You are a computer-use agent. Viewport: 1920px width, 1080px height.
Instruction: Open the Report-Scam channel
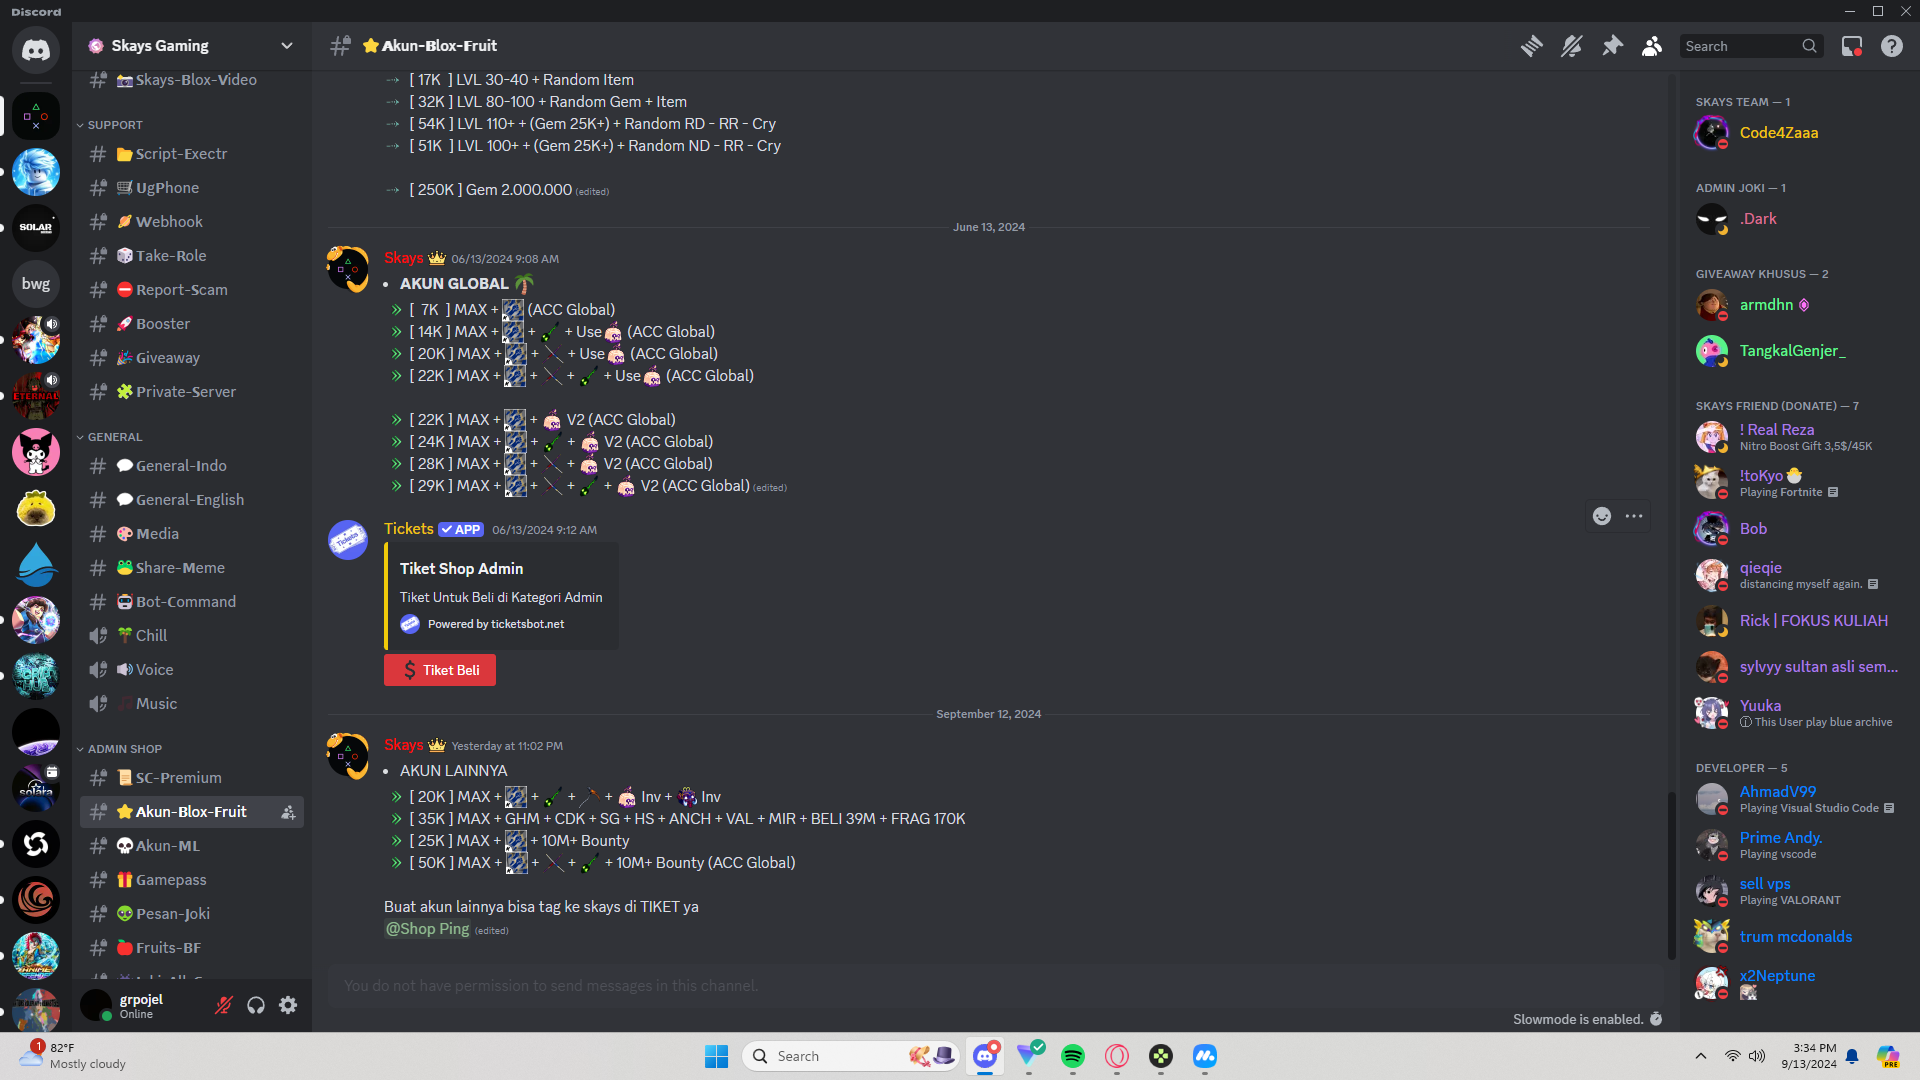coord(192,290)
